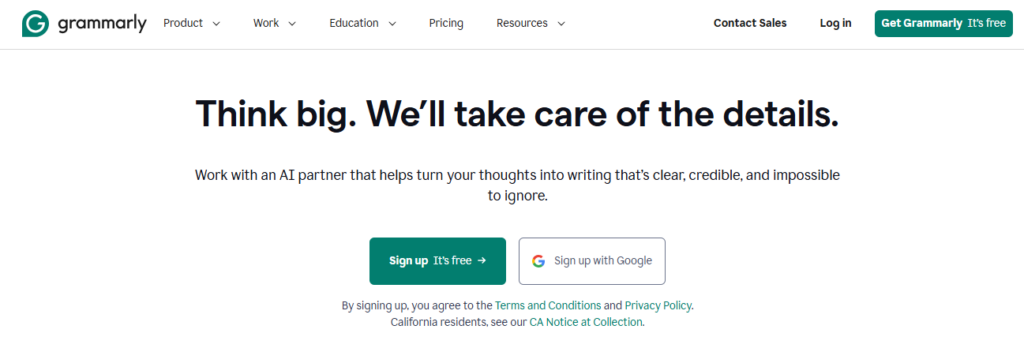
Task: Click the Log in link
Action: [x=835, y=24]
